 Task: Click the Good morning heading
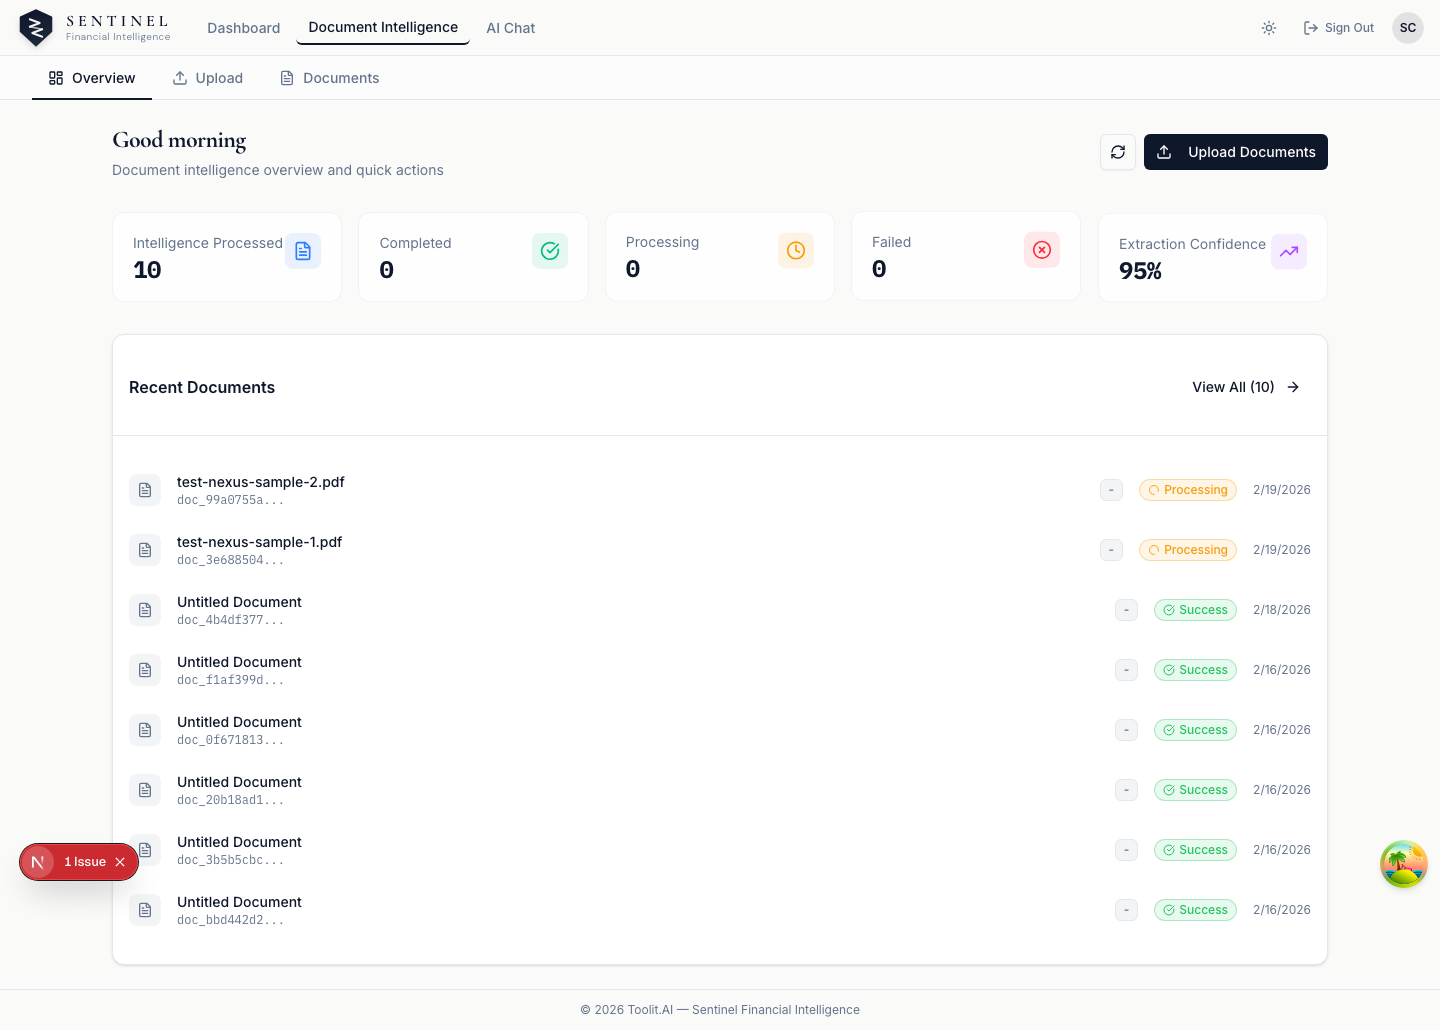179,140
